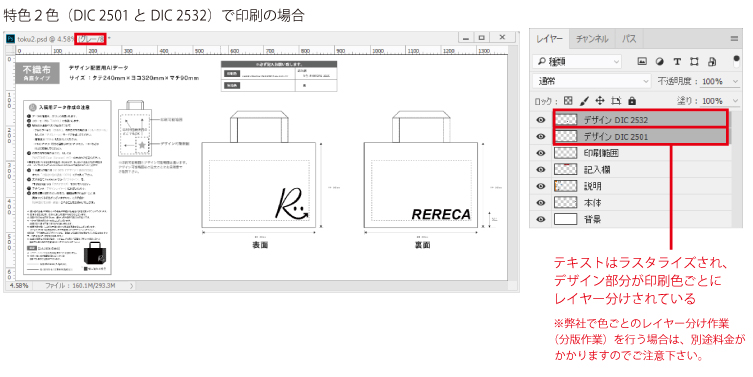Click the lock position move icon
Screen dimensions: 753x377
tap(600, 100)
